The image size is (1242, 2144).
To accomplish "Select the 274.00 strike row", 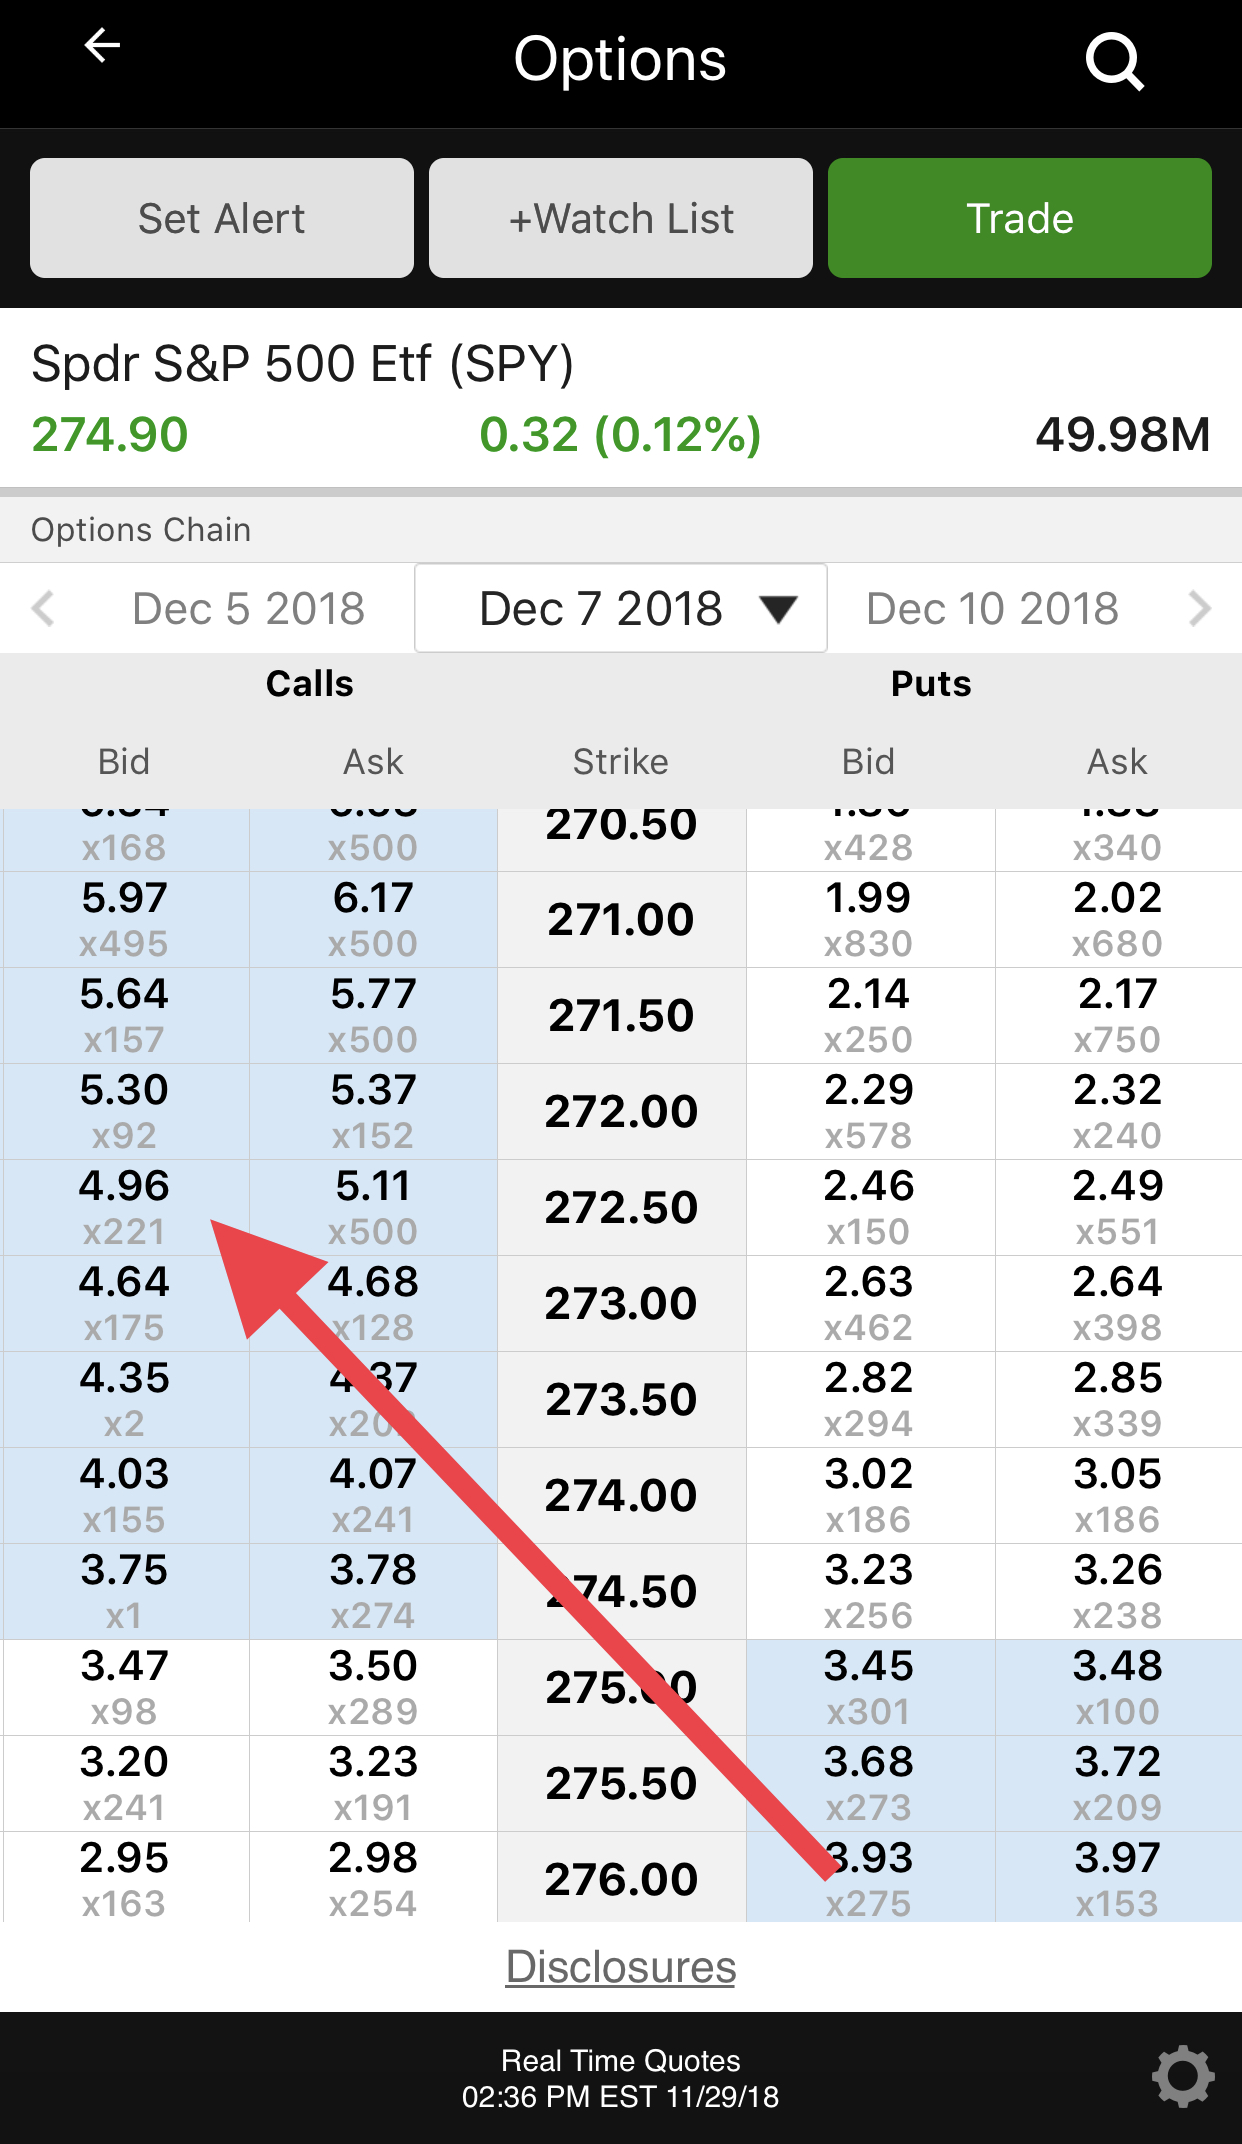I will pyautogui.click(x=620, y=1495).
